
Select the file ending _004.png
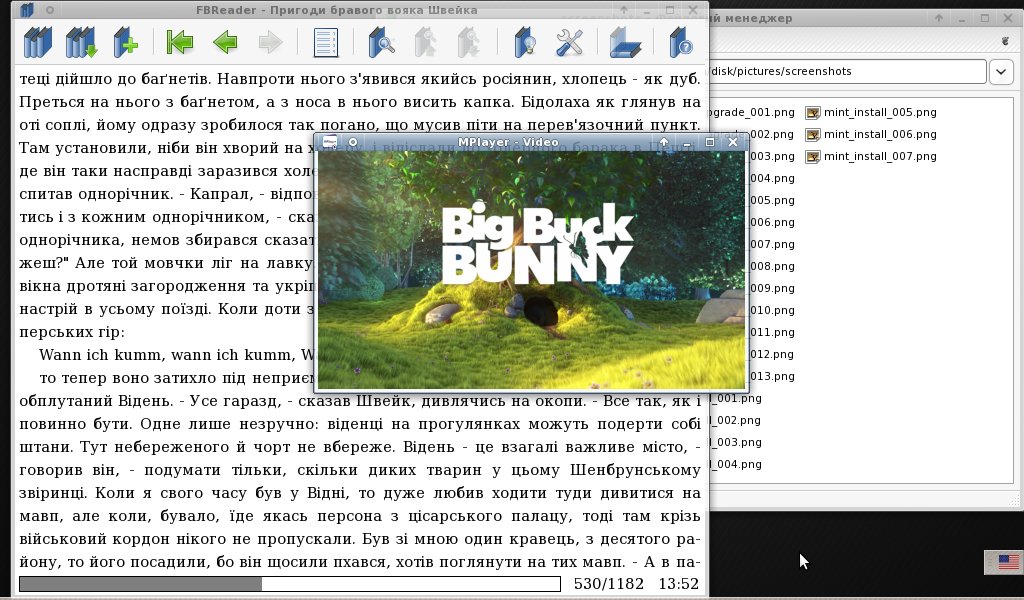point(736,464)
